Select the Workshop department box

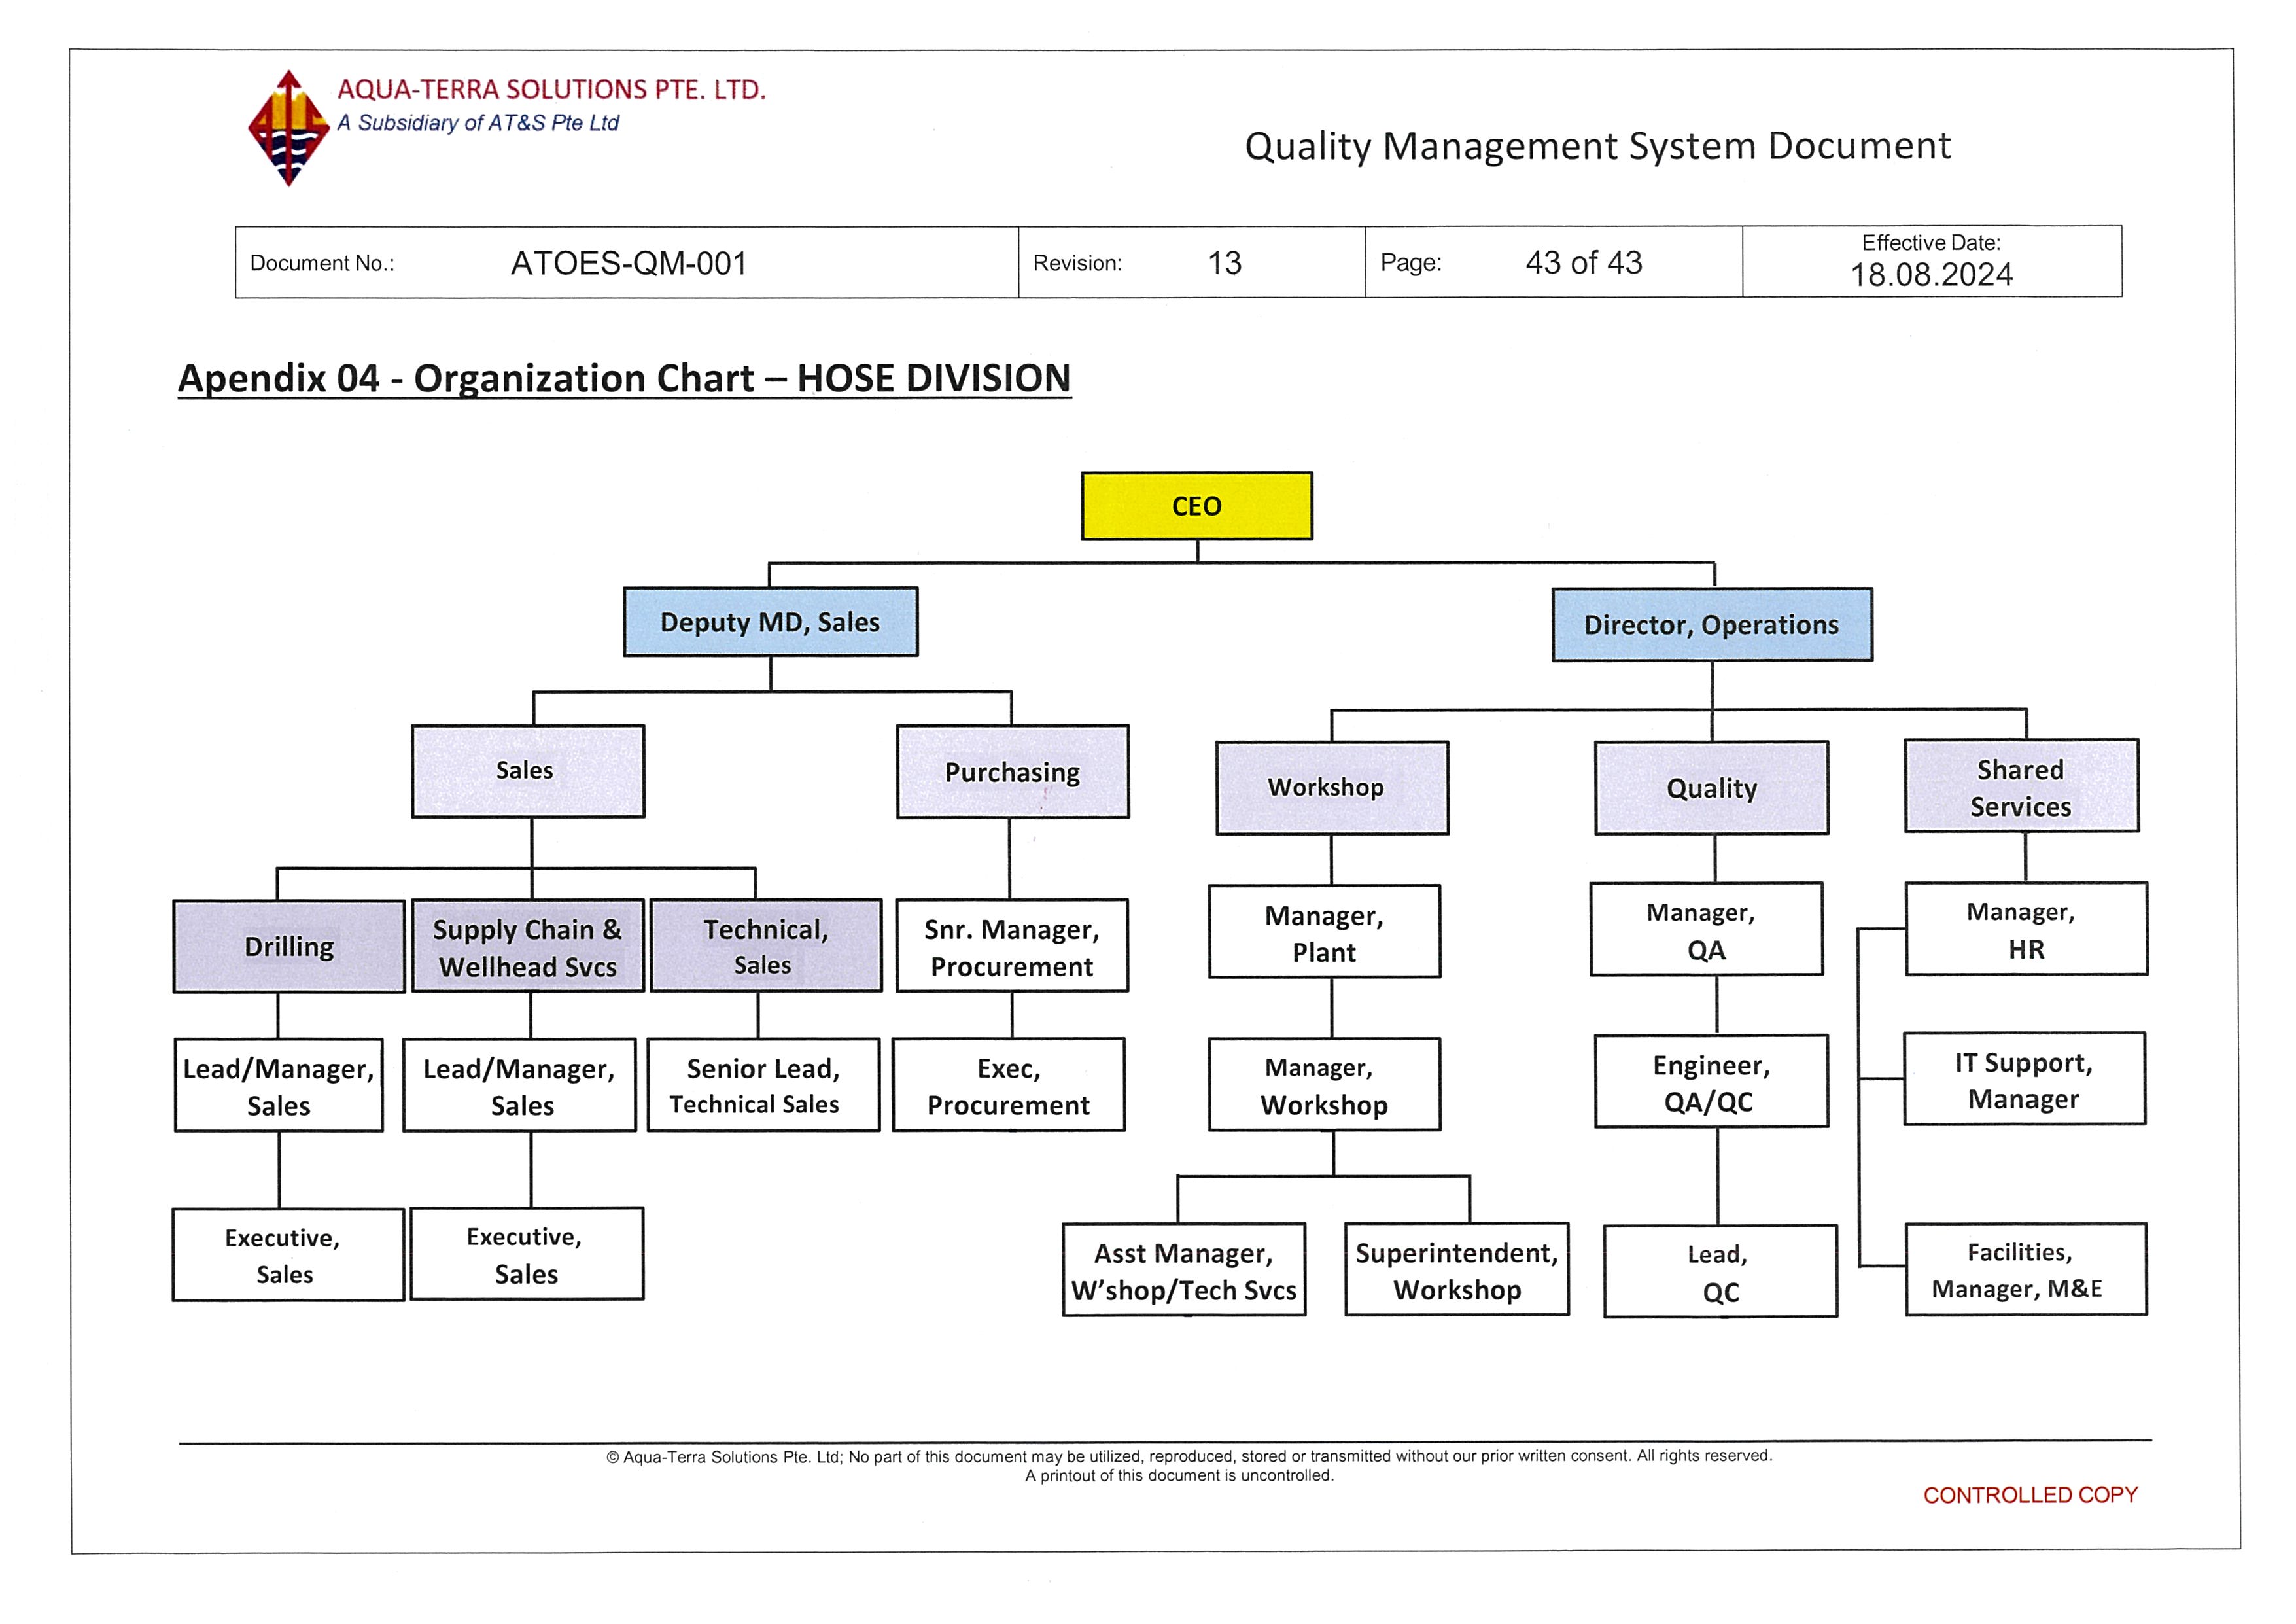point(1331,788)
